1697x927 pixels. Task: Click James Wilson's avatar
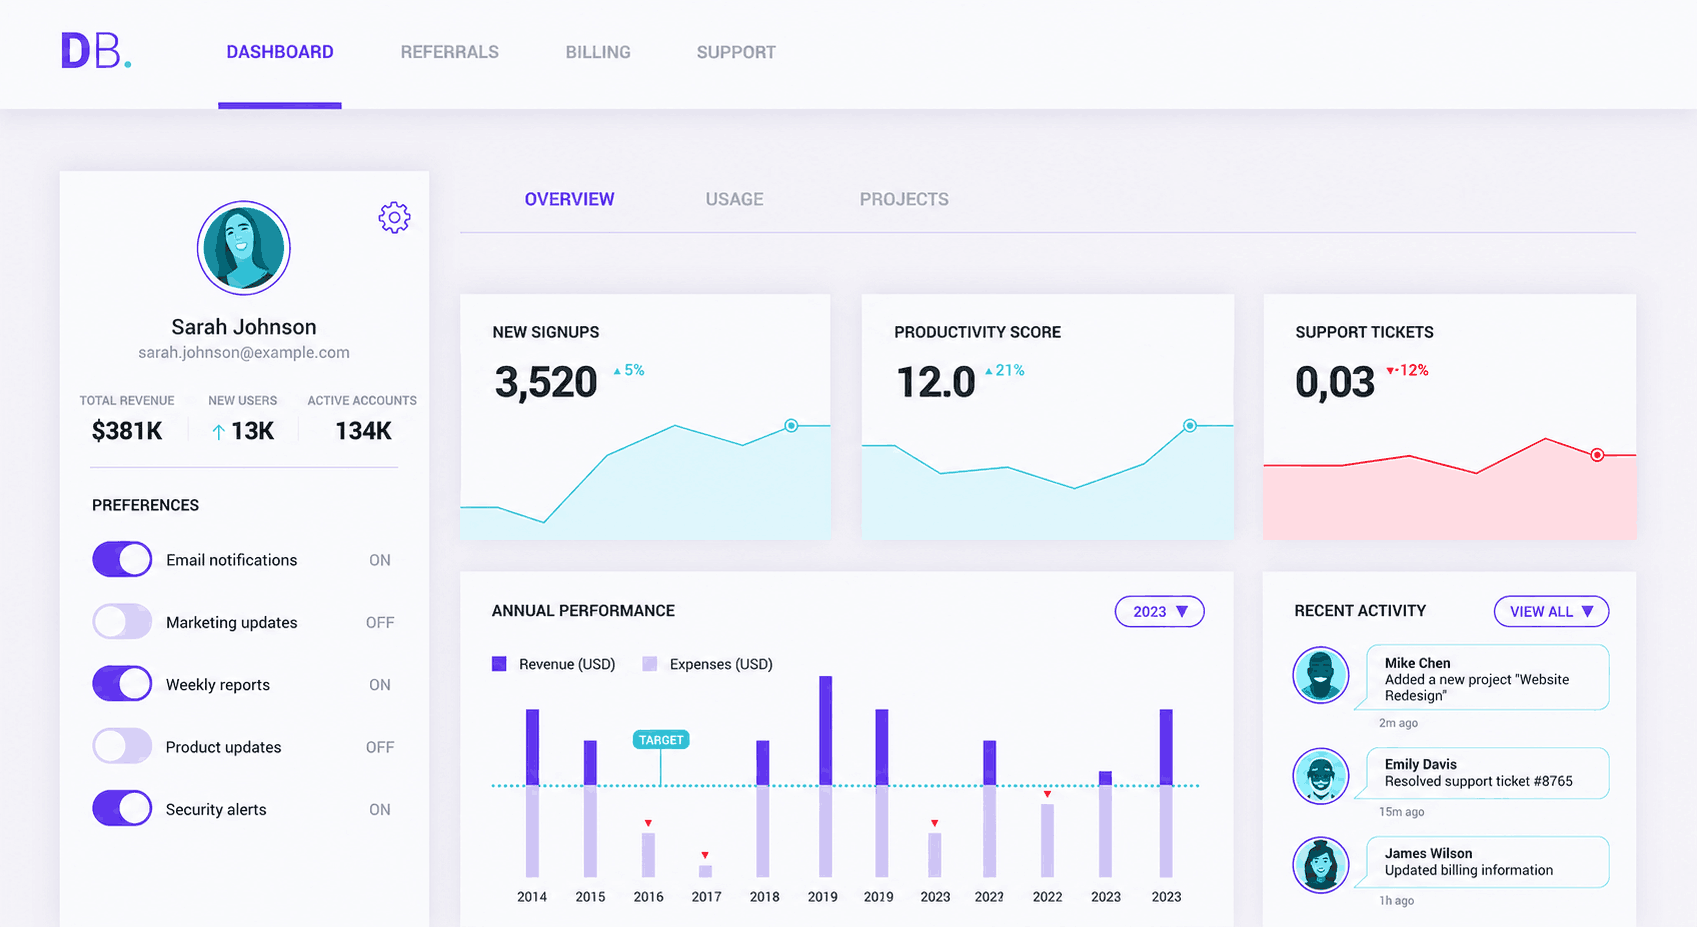tap(1321, 865)
